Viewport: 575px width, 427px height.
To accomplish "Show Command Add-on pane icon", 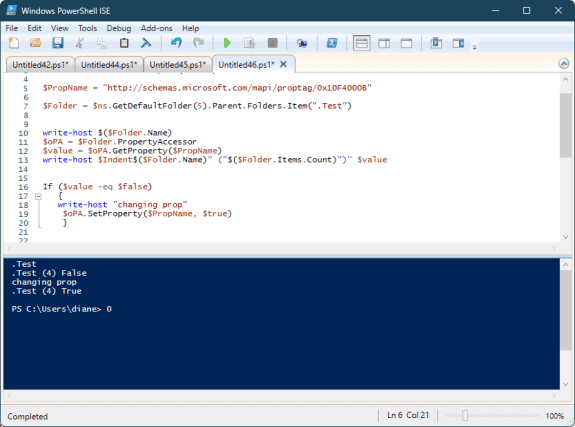I will [458, 43].
